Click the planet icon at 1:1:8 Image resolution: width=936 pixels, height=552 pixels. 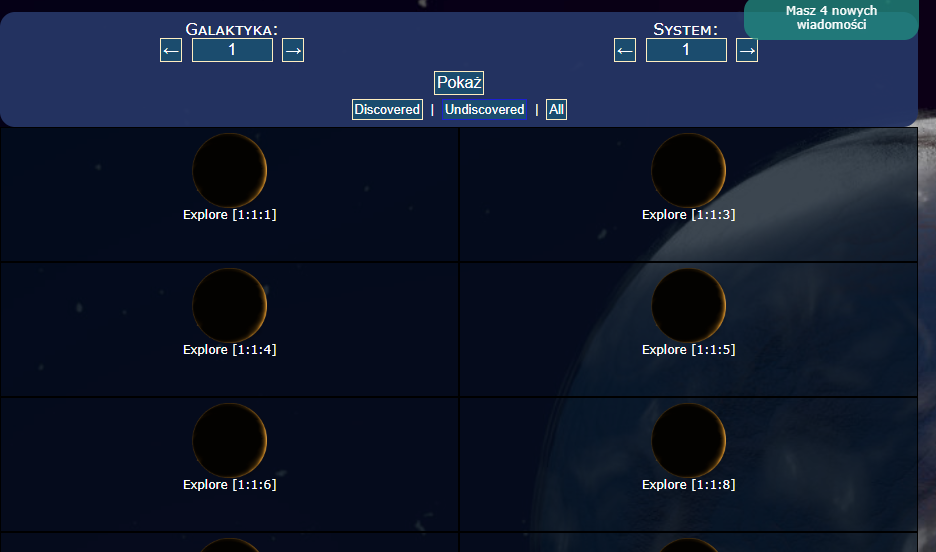[x=688, y=440]
